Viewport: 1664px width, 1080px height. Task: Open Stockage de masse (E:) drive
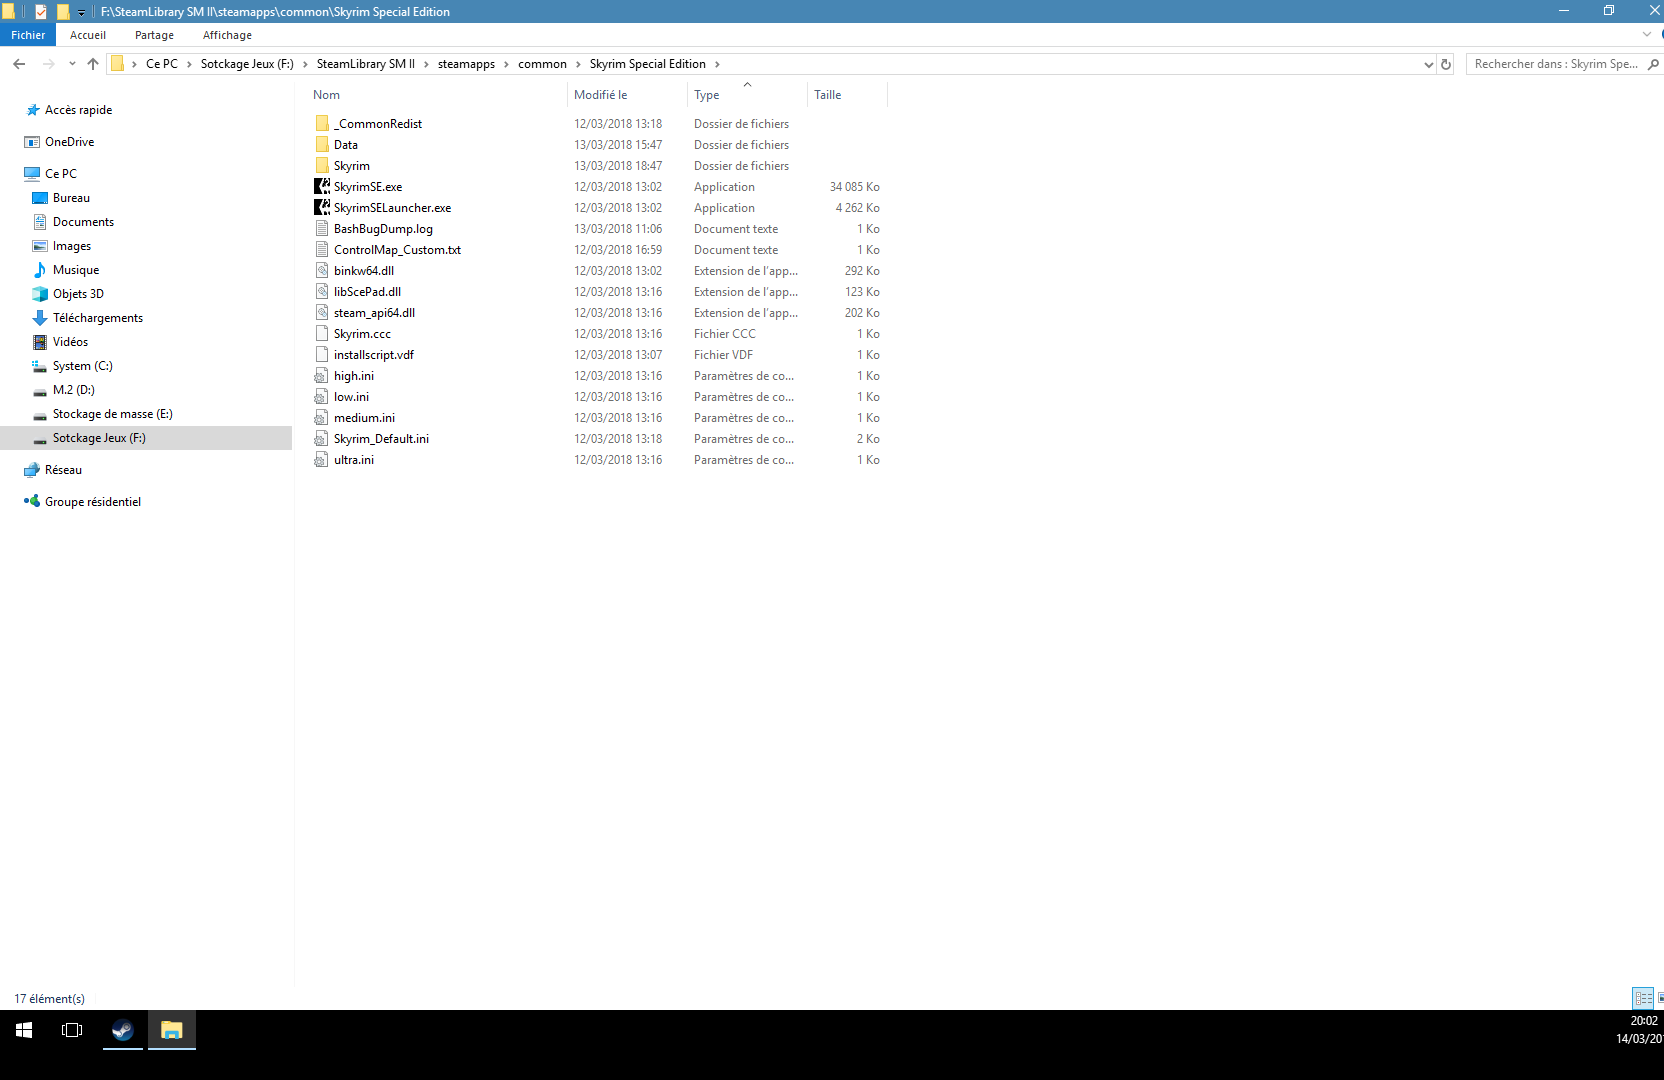tap(112, 414)
